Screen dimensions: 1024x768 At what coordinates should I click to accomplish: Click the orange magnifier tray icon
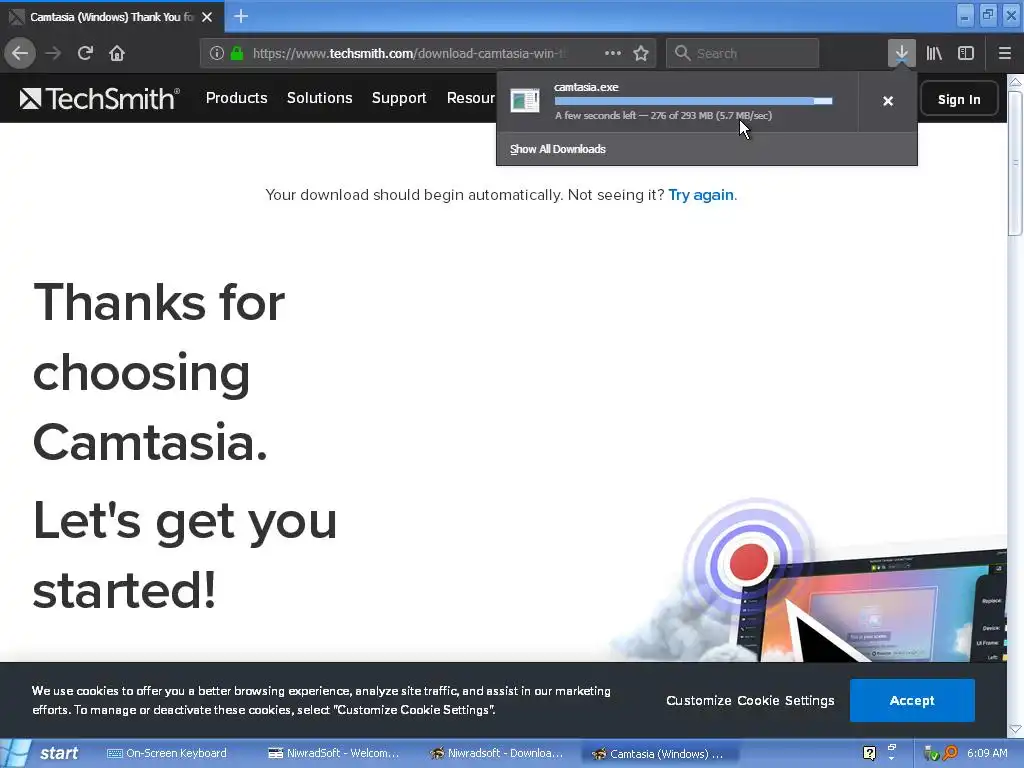coord(950,753)
